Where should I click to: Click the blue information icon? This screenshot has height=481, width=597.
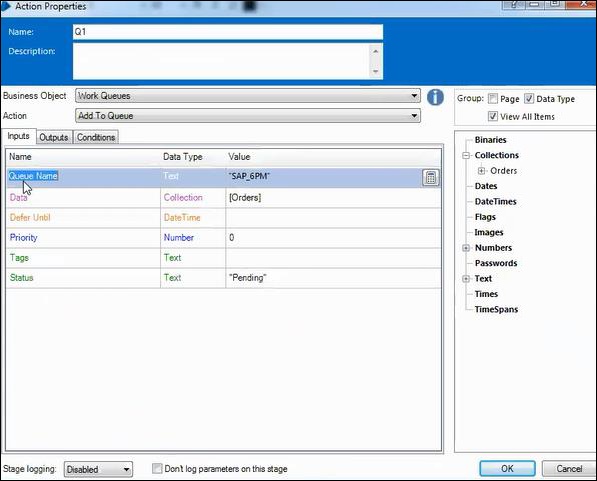click(x=435, y=97)
